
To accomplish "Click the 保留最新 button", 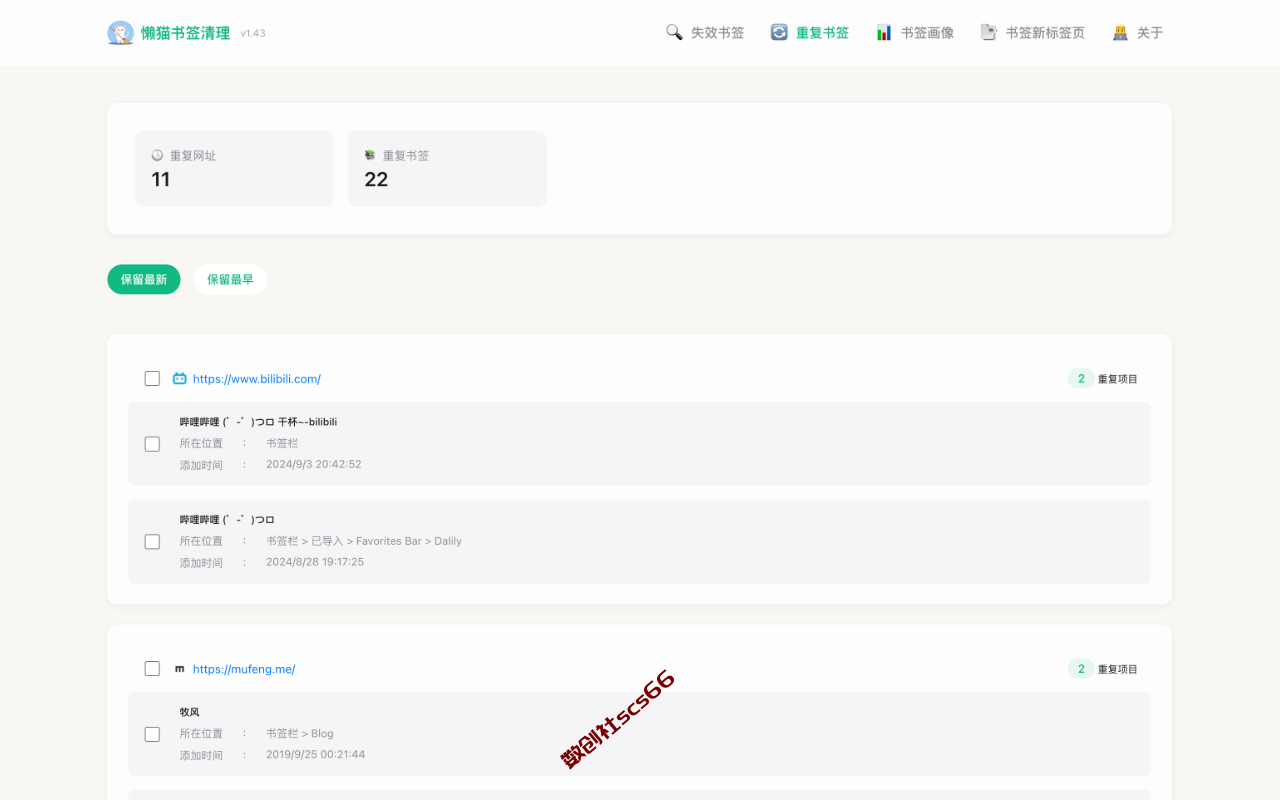I will click(144, 279).
